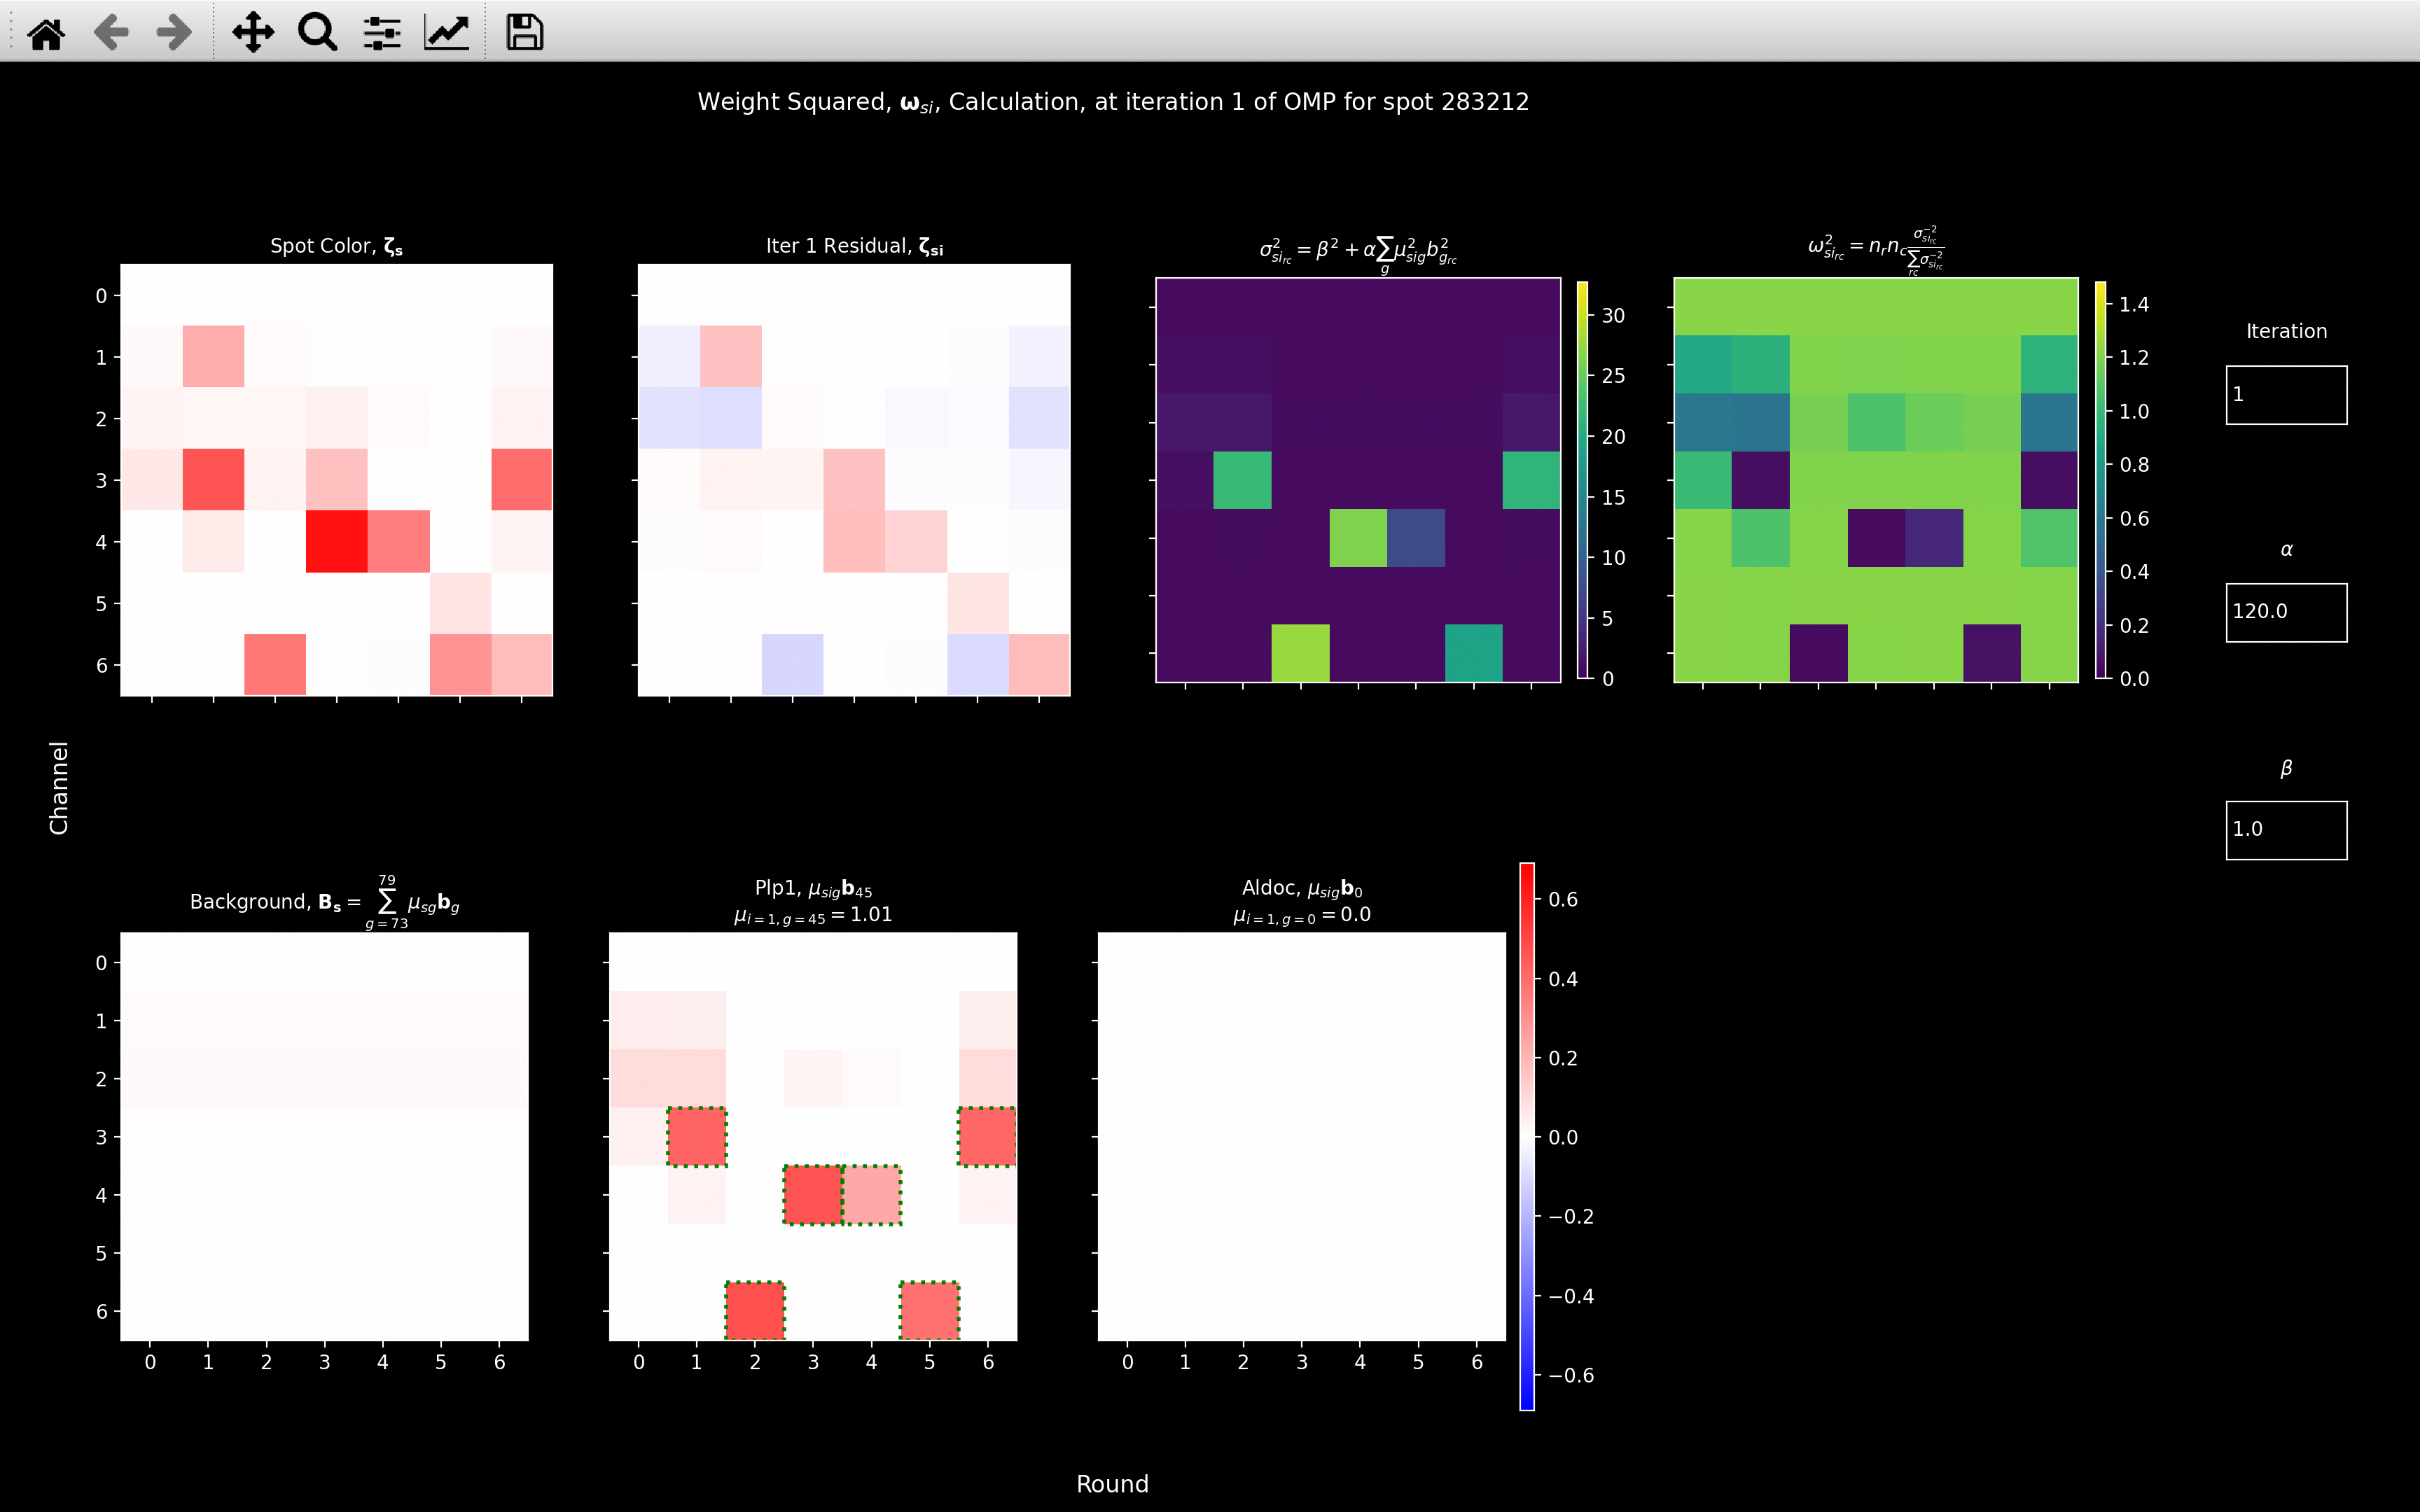Image resolution: width=2420 pixels, height=1512 pixels.
Task: Click the red-blue colorbar beside Aldoc
Action: pos(1527,1137)
